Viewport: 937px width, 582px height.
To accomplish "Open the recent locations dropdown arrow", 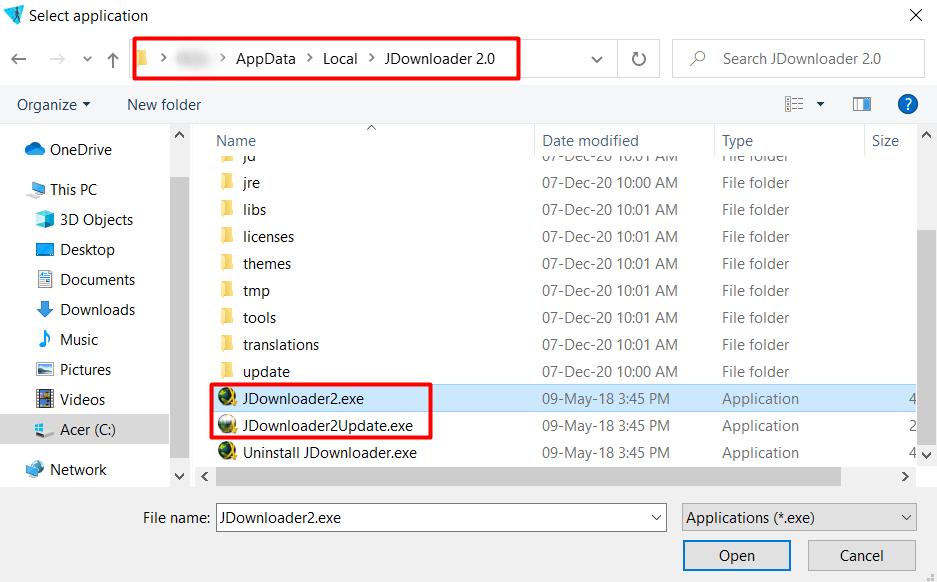I will tap(87, 59).
